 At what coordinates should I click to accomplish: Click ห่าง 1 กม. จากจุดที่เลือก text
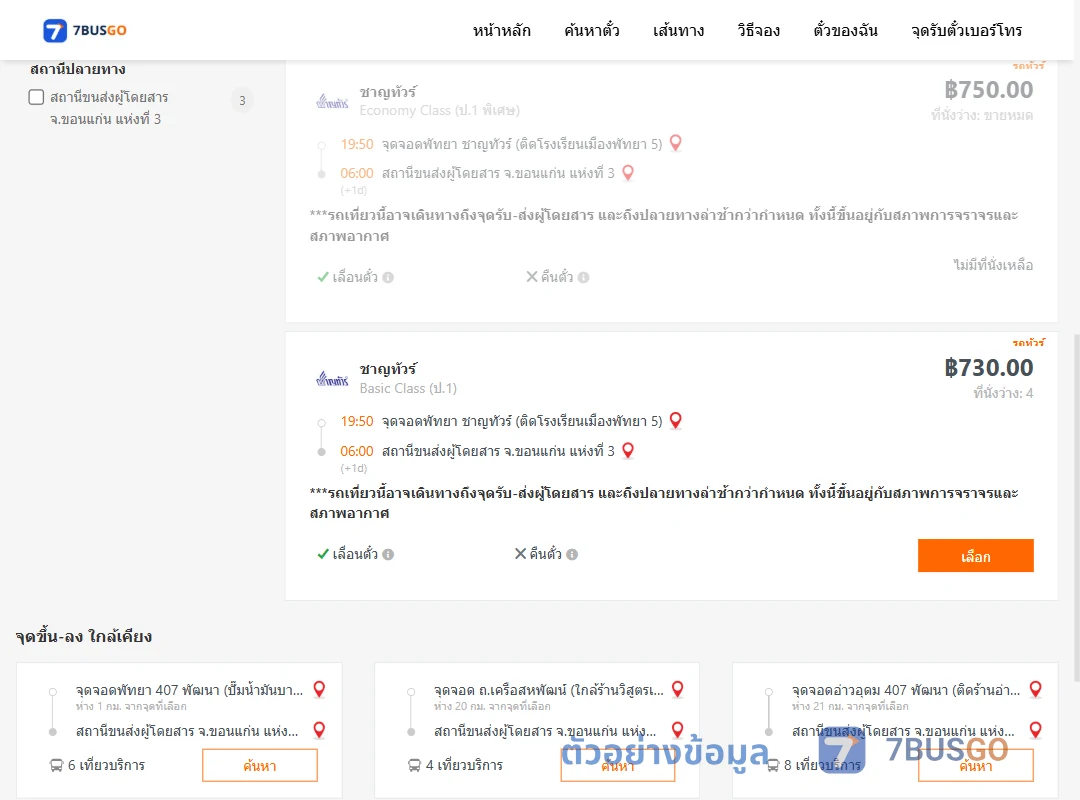[x=131, y=706]
